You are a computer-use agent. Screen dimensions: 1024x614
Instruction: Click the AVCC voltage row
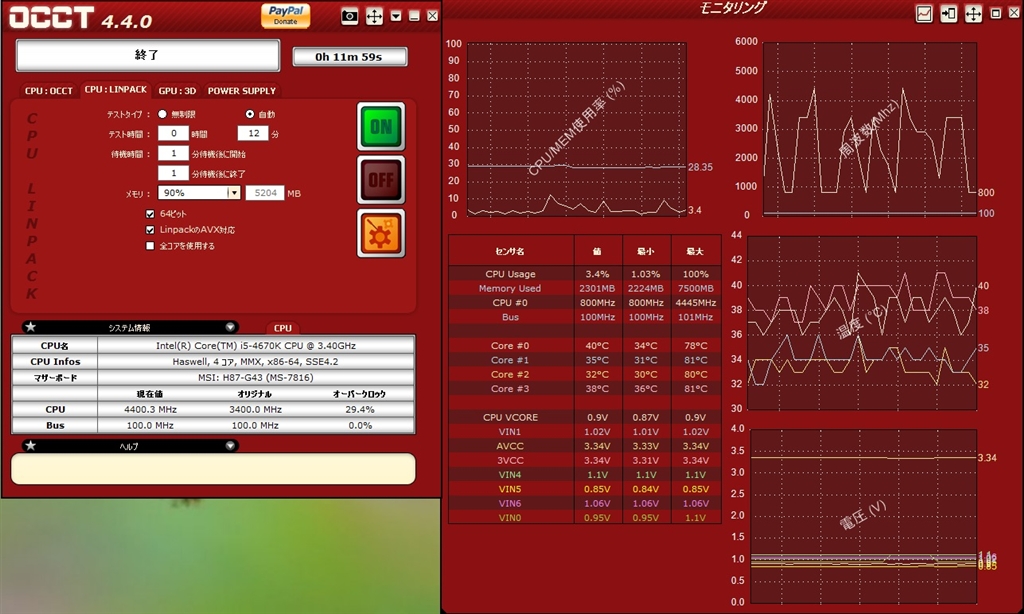coord(584,446)
